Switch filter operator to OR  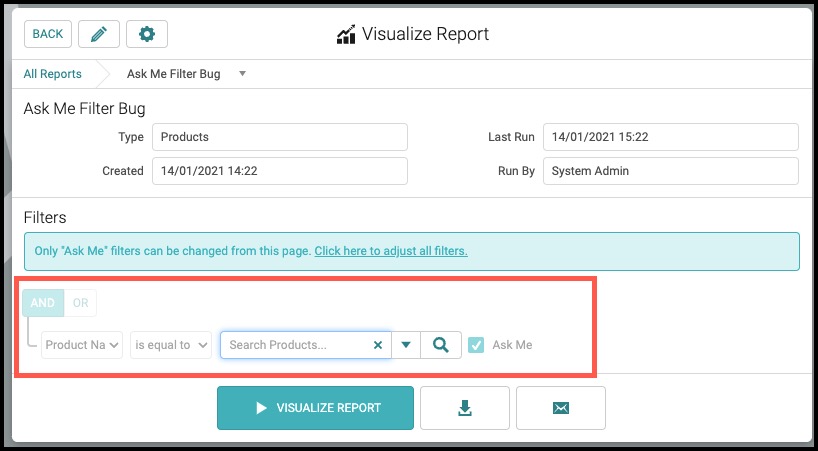pos(80,303)
